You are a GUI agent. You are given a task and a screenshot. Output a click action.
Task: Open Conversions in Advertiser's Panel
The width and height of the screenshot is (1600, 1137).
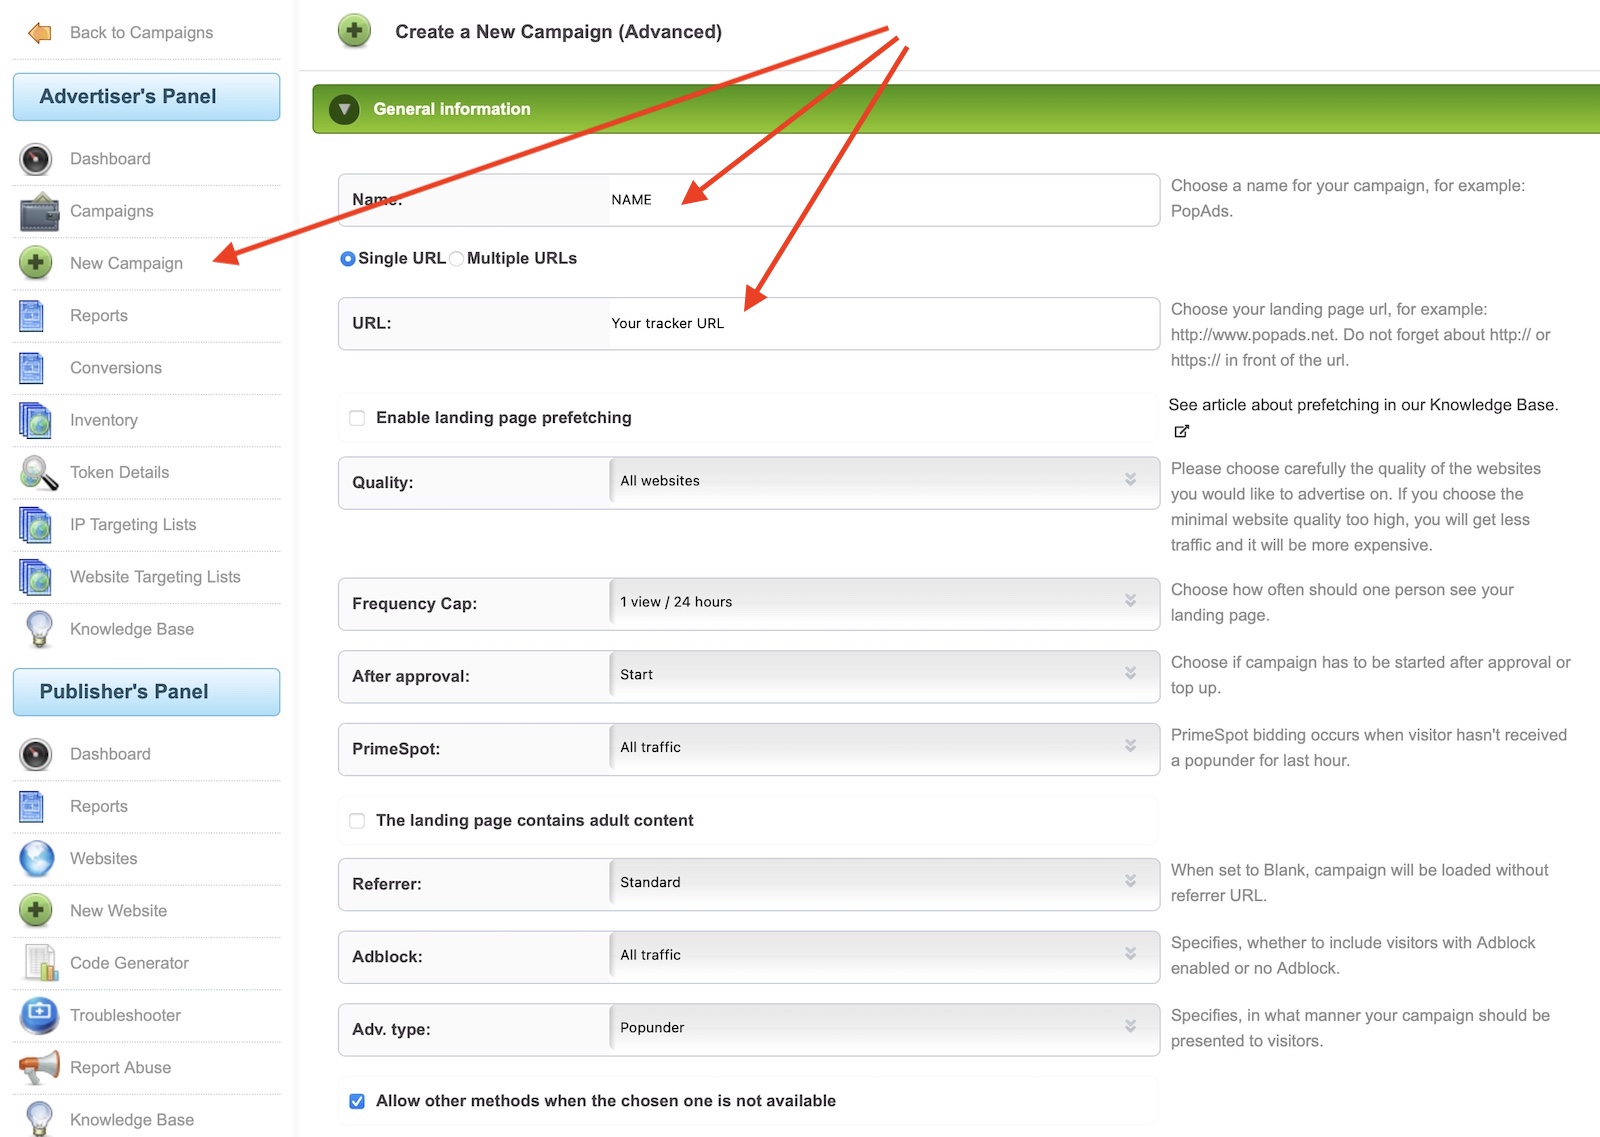coord(116,368)
